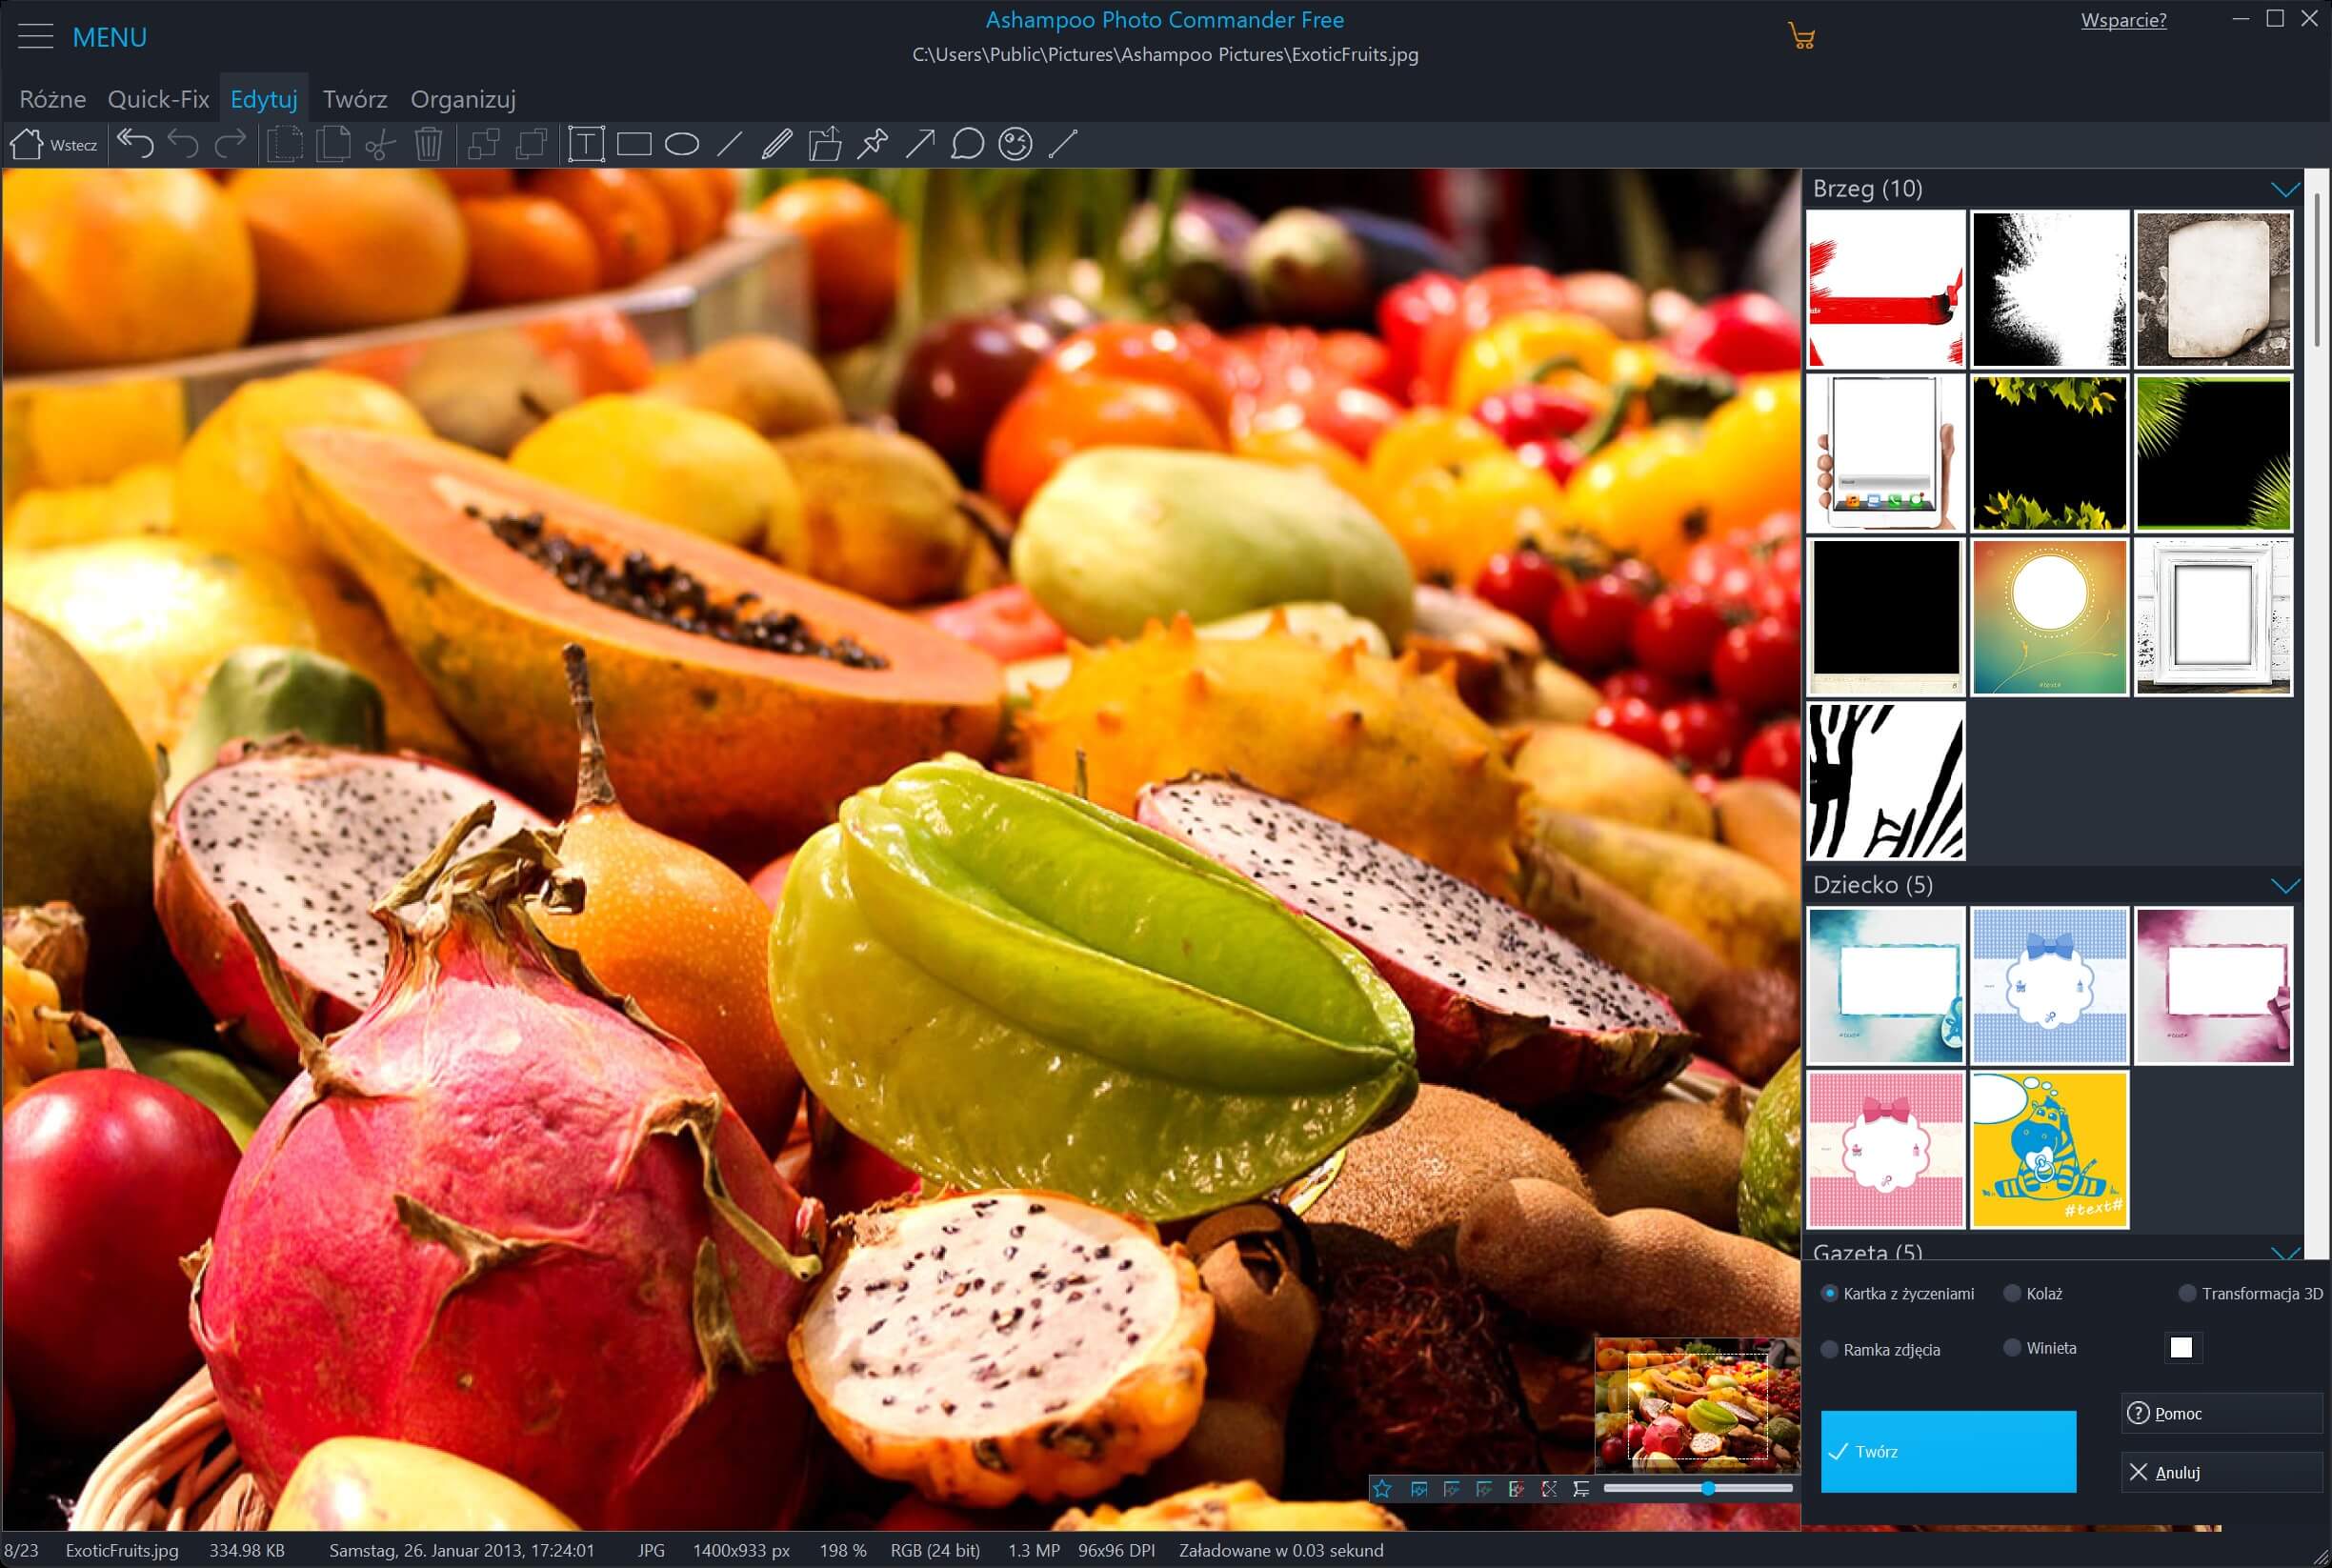Click the winking smiley emoji tool
This screenshot has width=2332, height=1568.
pos(1015,144)
